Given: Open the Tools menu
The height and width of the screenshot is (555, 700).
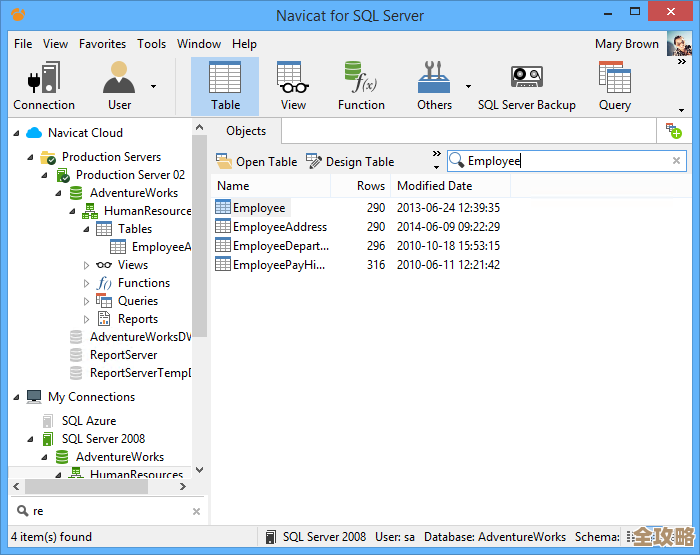Looking at the screenshot, I should 152,44.
